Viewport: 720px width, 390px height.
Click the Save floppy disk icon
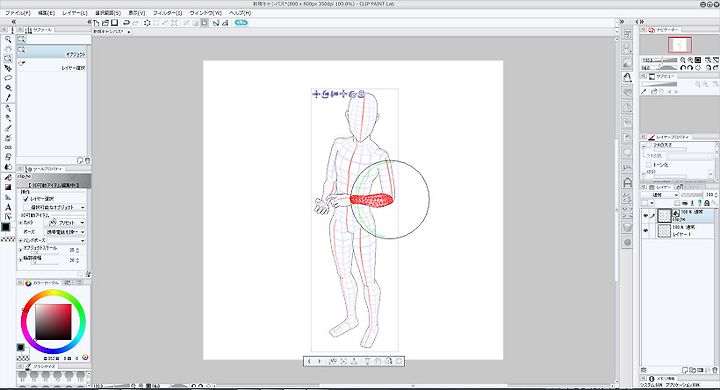coord(115,23)
